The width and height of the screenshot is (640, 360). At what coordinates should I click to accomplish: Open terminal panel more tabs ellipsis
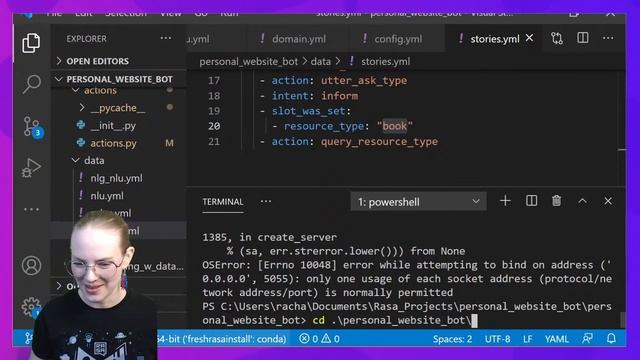pyautogui.click(x=266, y=201)
